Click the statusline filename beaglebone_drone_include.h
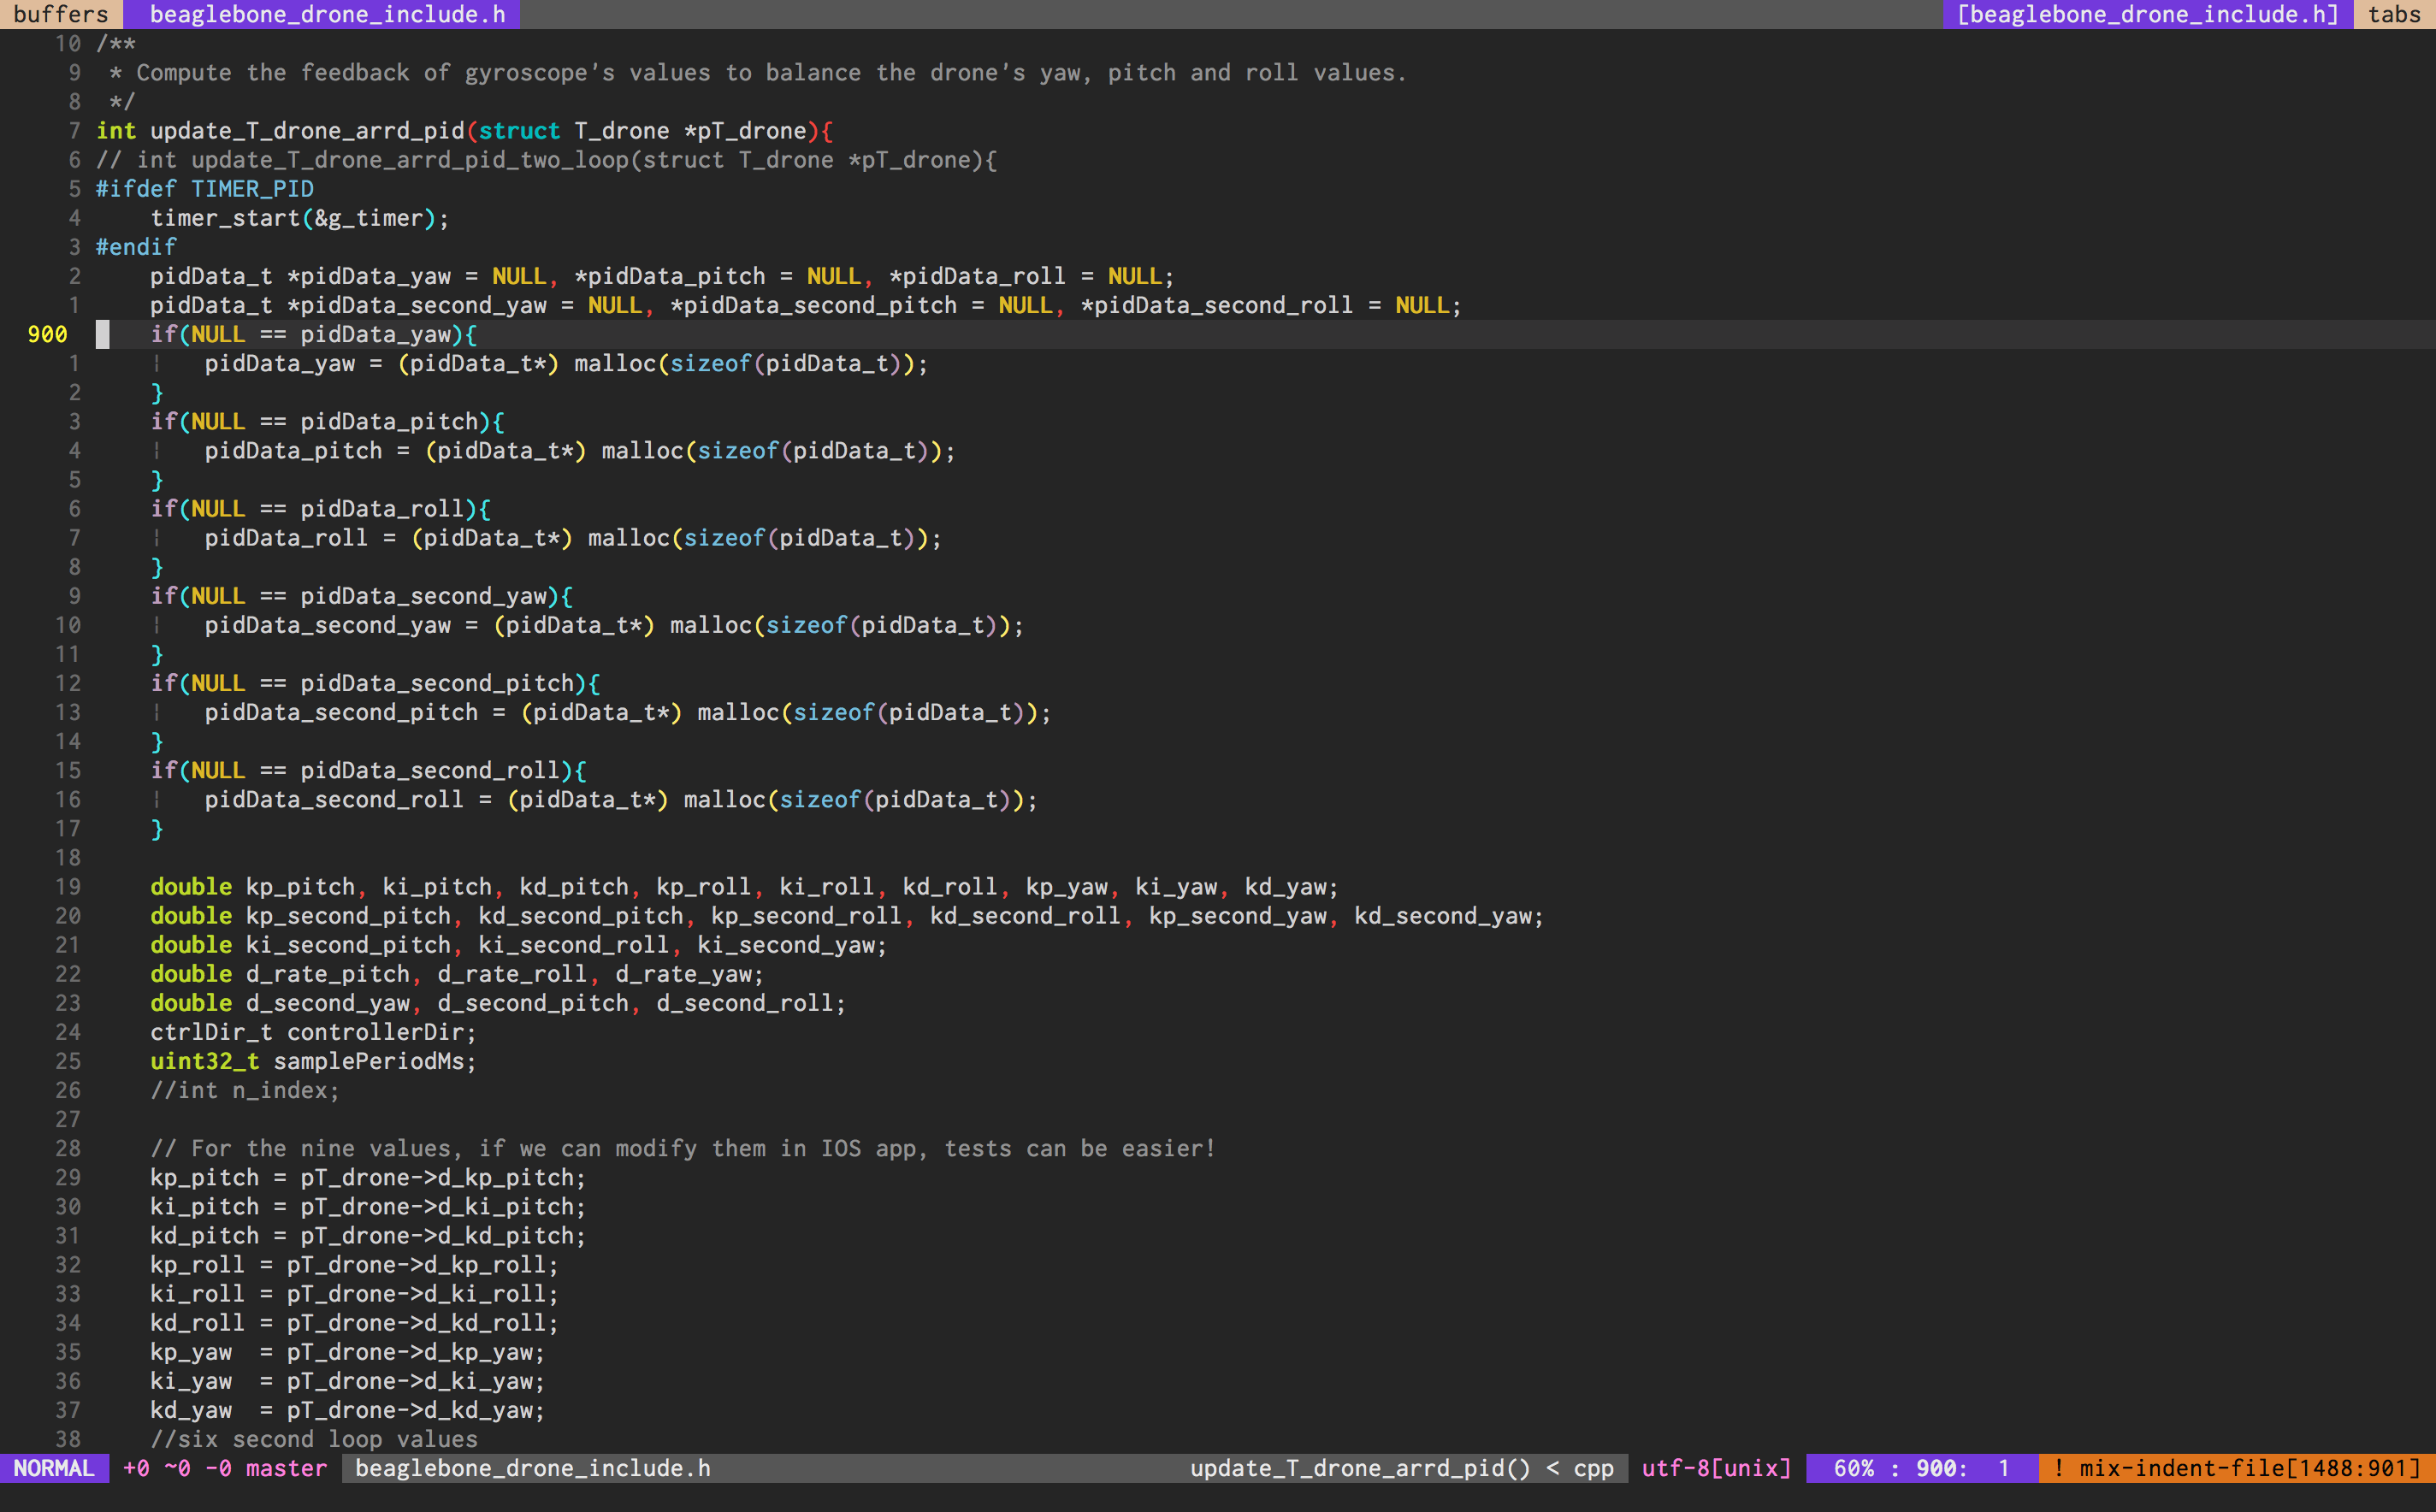 [x=532, y=1468]
